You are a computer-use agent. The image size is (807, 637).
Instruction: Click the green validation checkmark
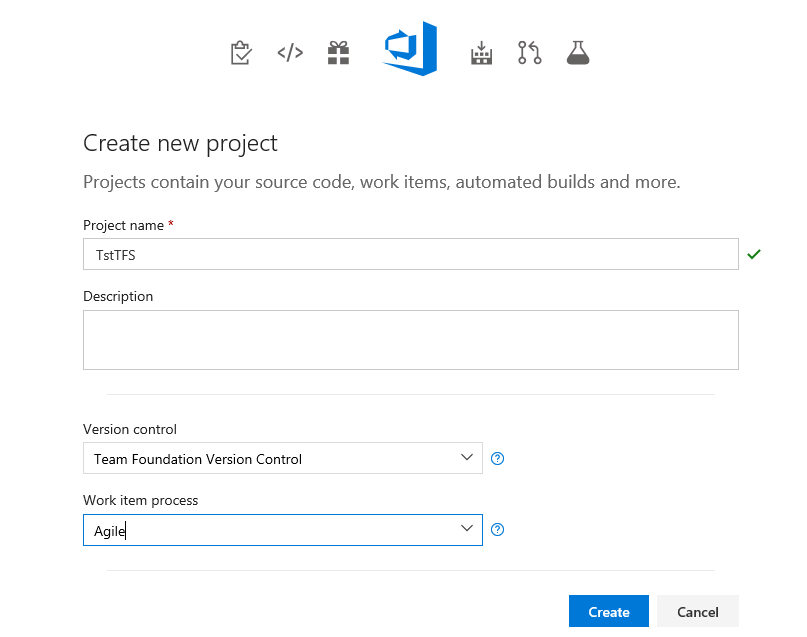coord(754,254)
